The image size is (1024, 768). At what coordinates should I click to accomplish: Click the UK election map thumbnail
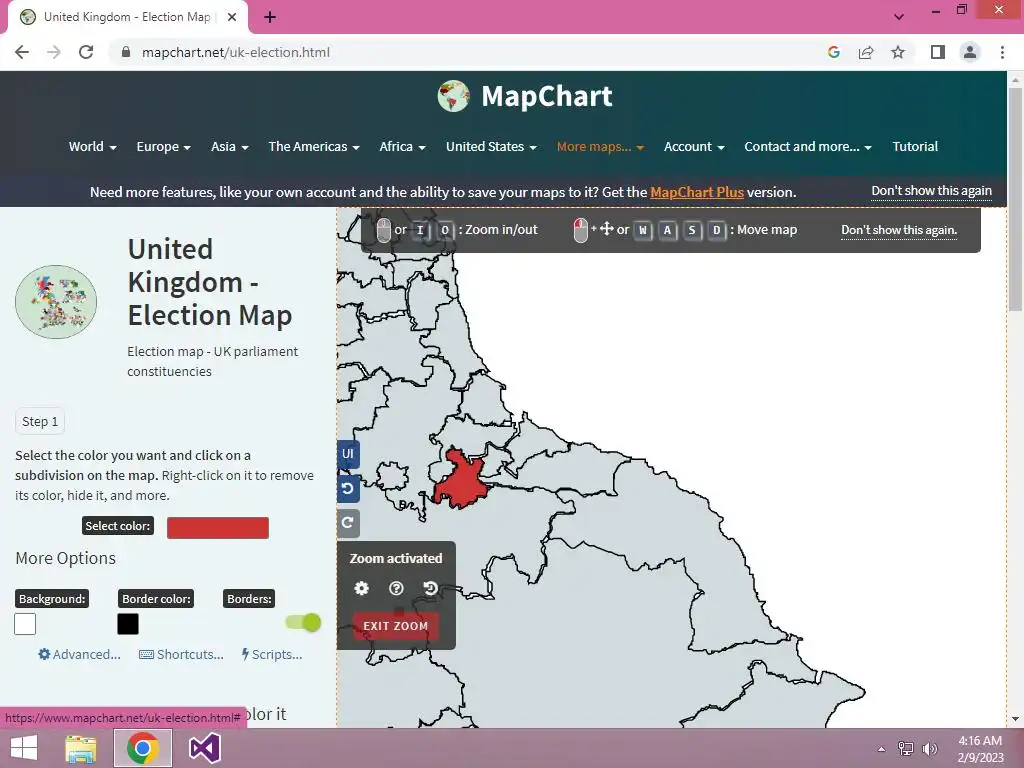pos(56,302)
